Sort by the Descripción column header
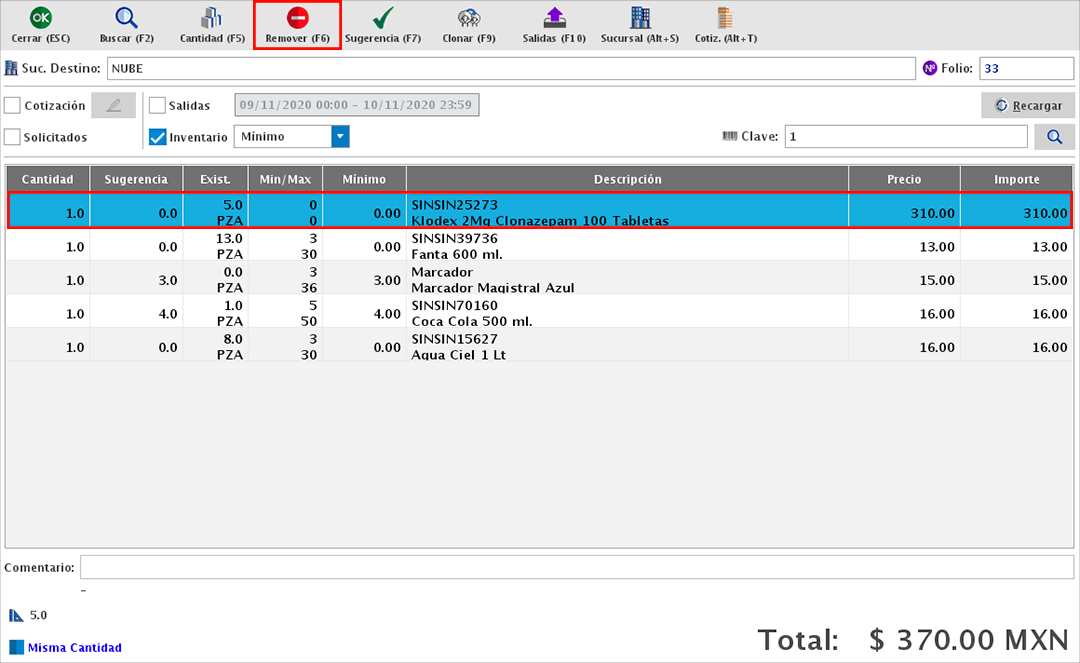The image size is (1080, 663). [x=627, y=179]
